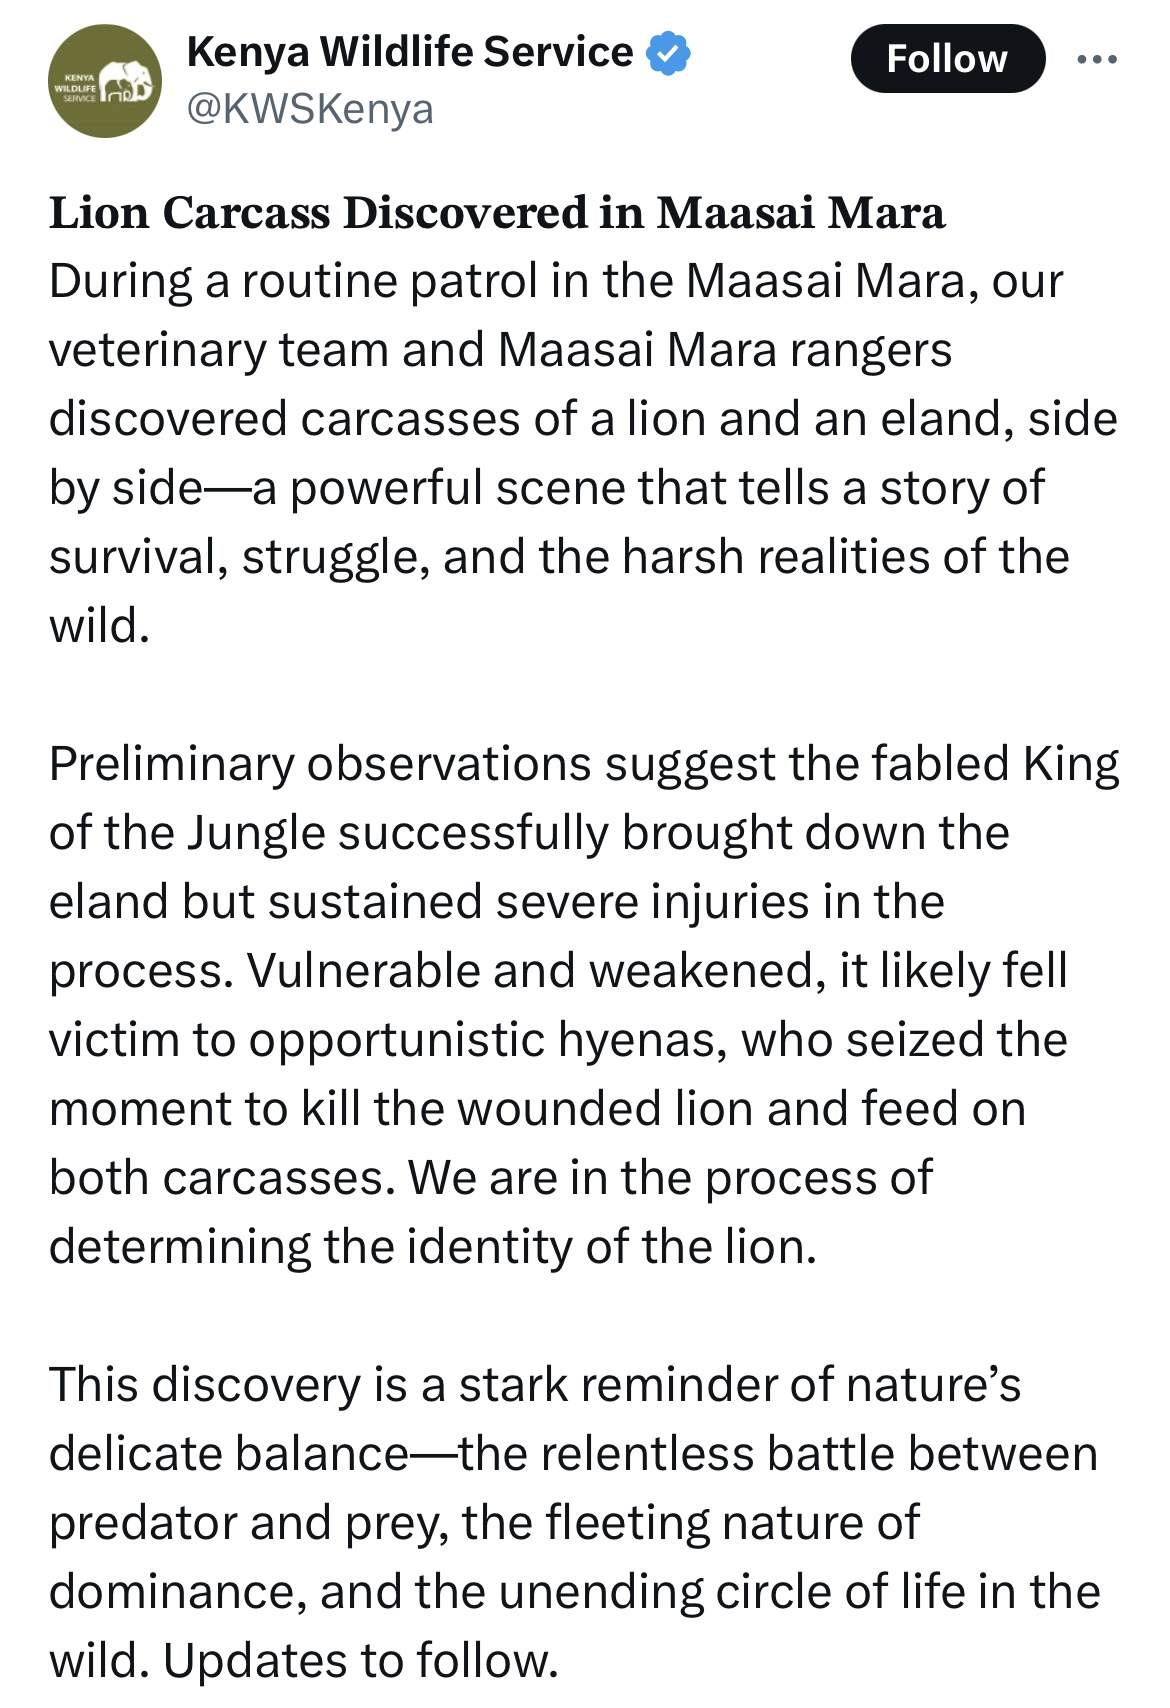The height and width of the screenshot is (1708, 1170).
Task: Open the Kenya Wildlife Service profile avatar
Action: [105, 81]
